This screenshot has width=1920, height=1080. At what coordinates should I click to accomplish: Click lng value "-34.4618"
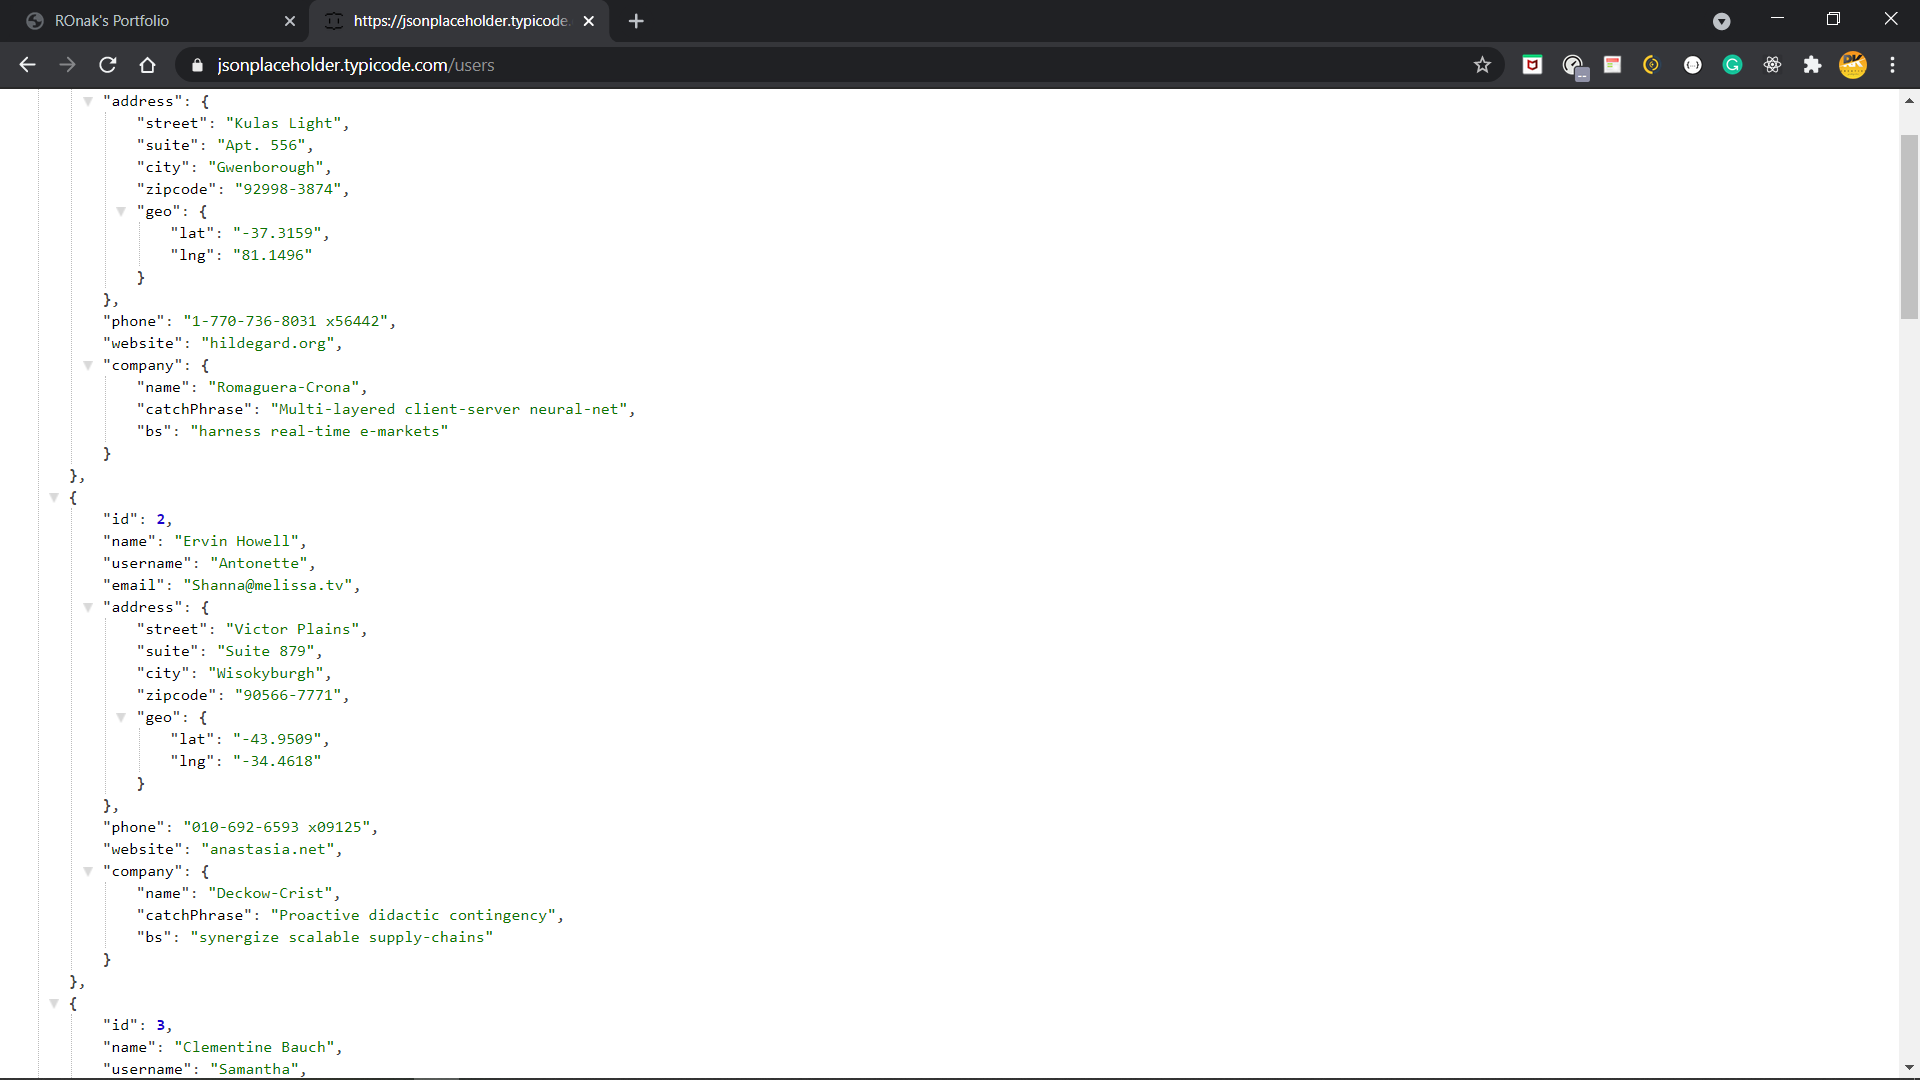click(x=277, y=761)
